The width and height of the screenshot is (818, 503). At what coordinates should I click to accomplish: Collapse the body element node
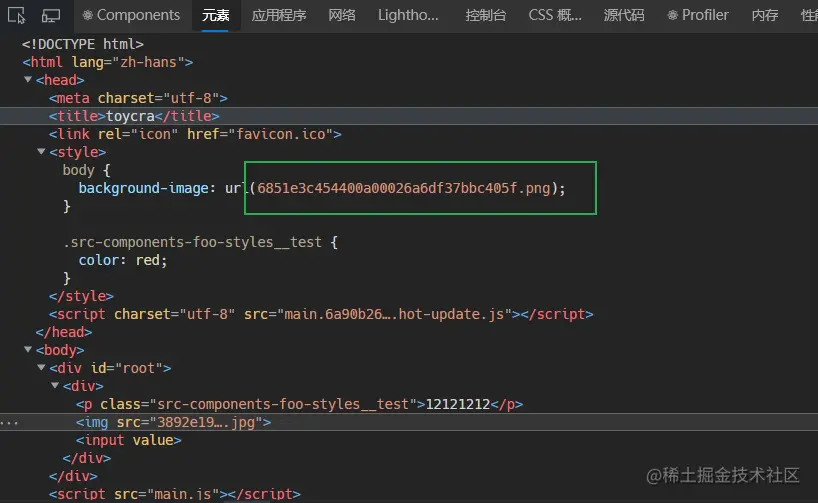click(x=28, y=350)
